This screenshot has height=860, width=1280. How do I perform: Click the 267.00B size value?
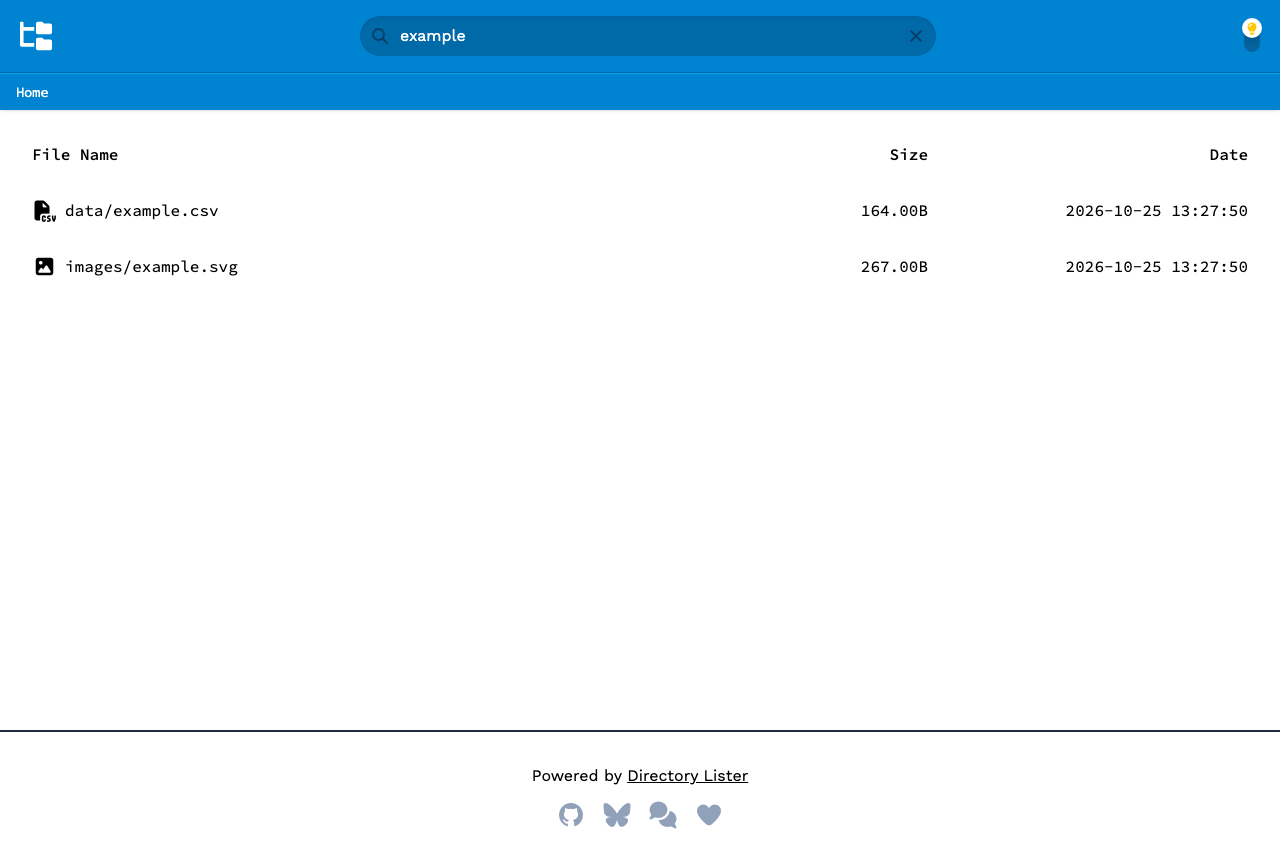point(894,267)
